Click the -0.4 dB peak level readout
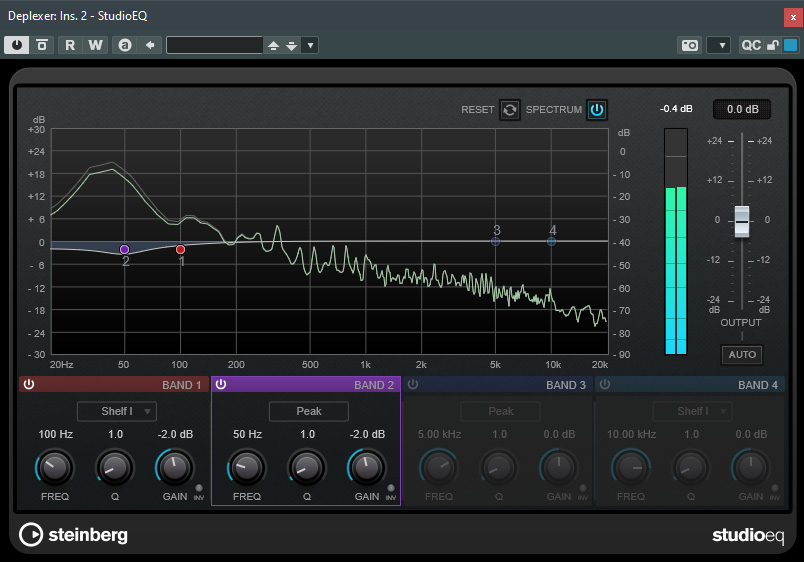The width and height of the screenshot is (804, 562). coord(676,109)
